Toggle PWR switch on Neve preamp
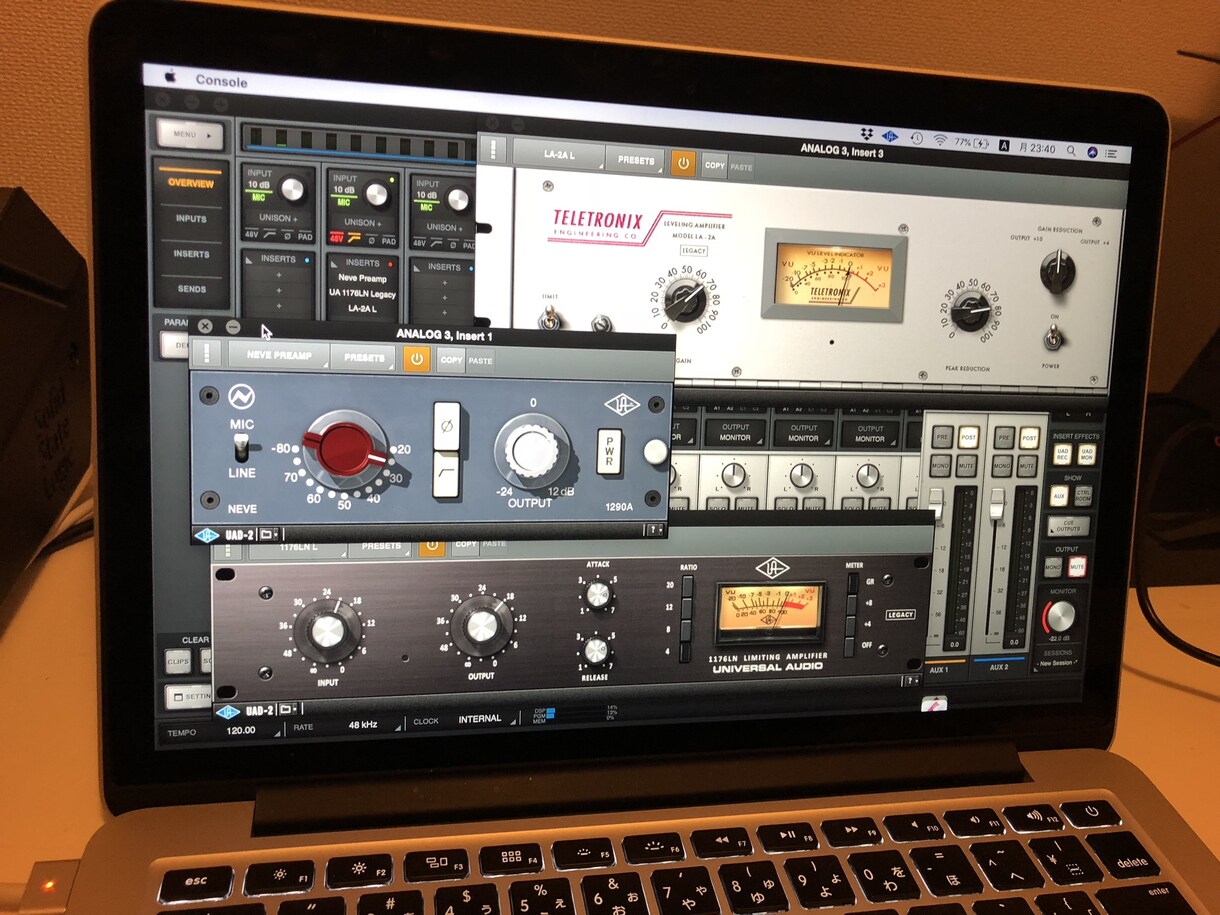This screenshot has height=915, width=1220. 609,452
